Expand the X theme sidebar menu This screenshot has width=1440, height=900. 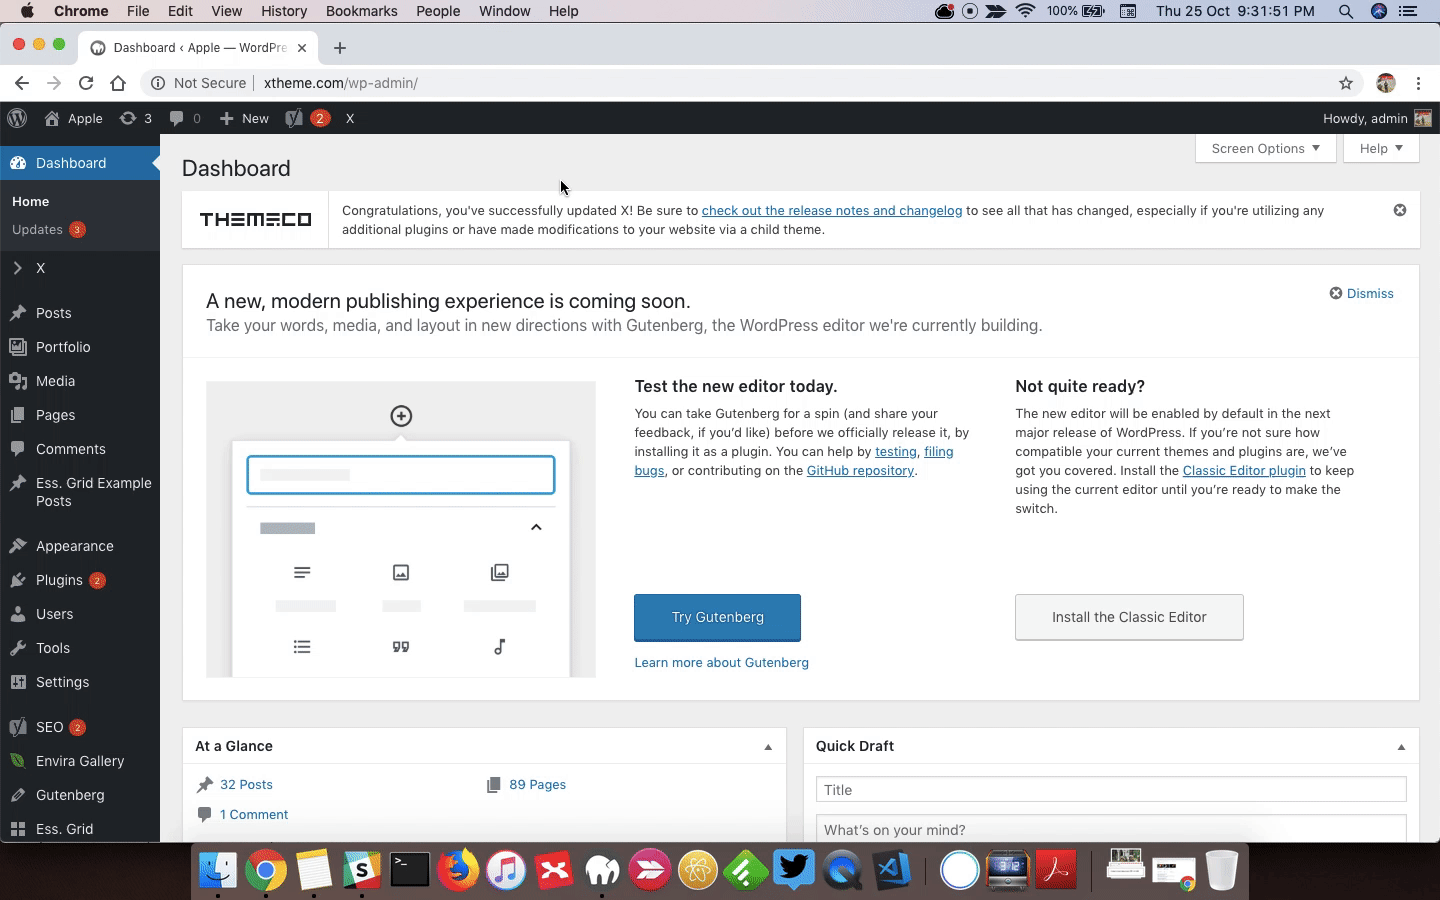tap(40, 268)
